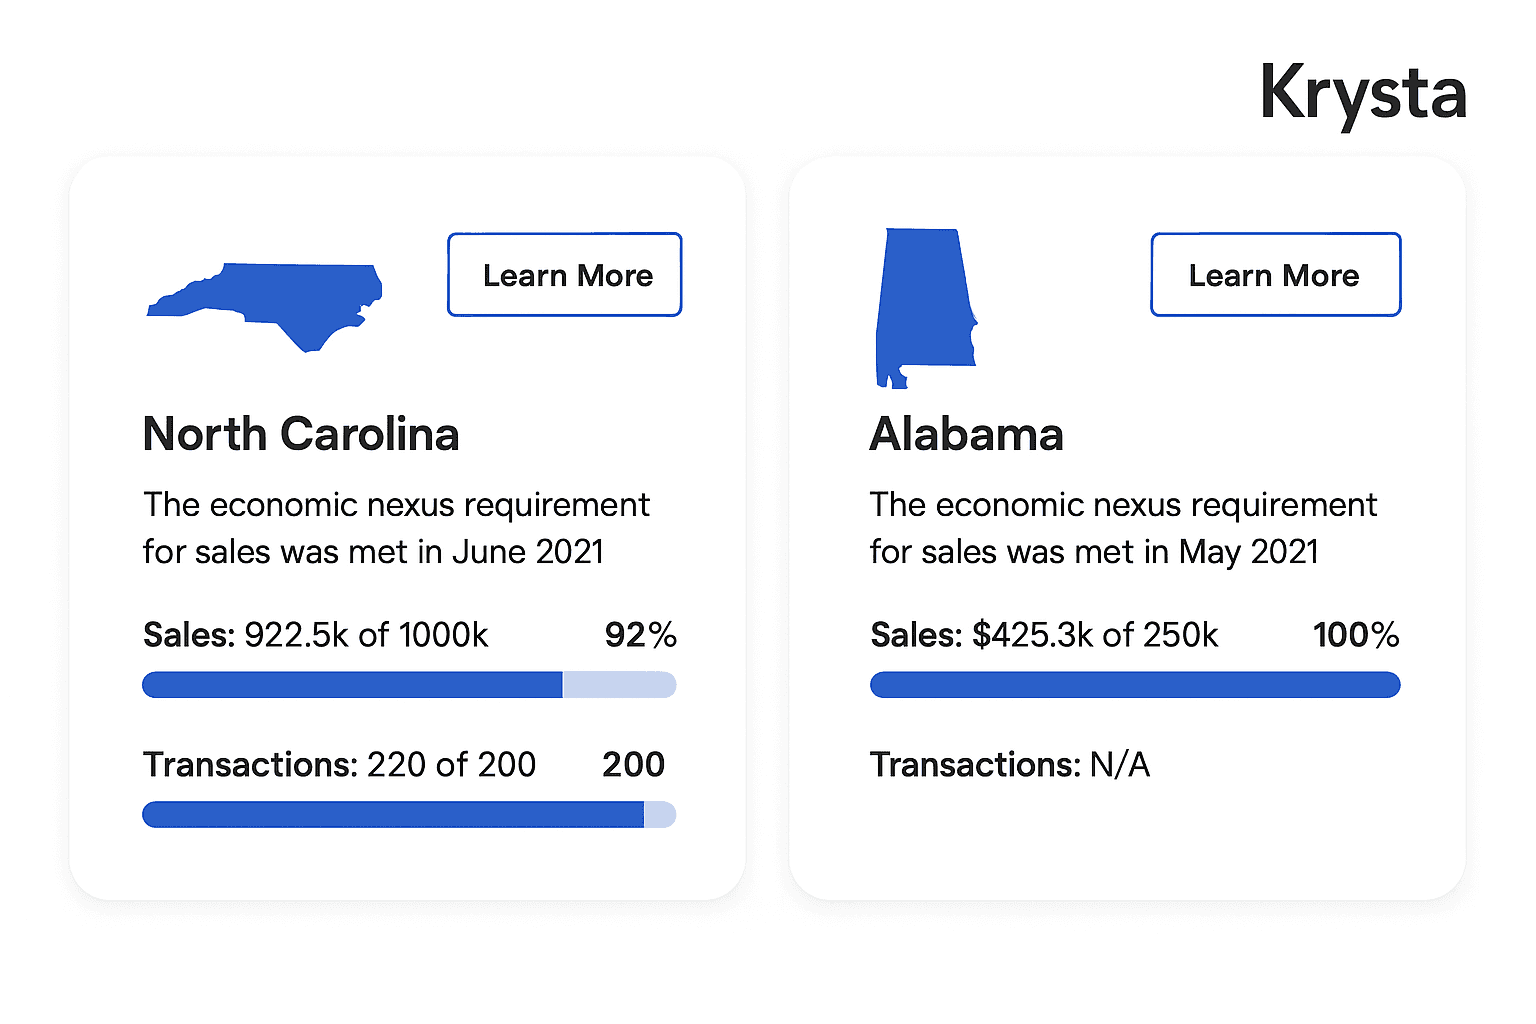
Task: Click the Alabama state map icon
Action: click(926, 308)
